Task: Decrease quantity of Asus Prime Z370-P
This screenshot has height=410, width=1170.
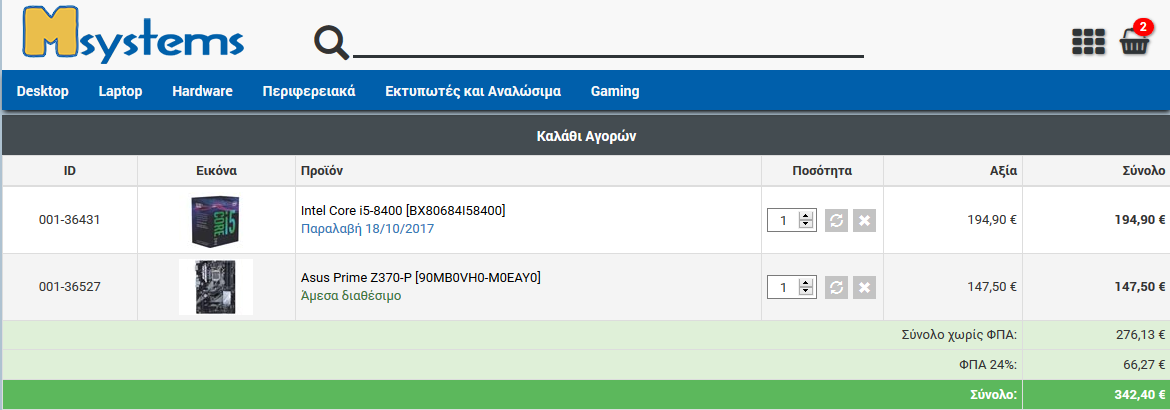Action: pos(805,292)
